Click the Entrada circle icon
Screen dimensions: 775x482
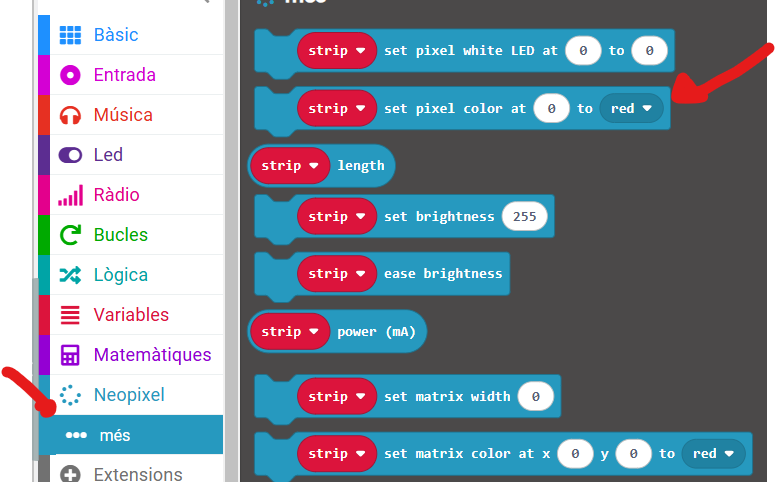70,75
